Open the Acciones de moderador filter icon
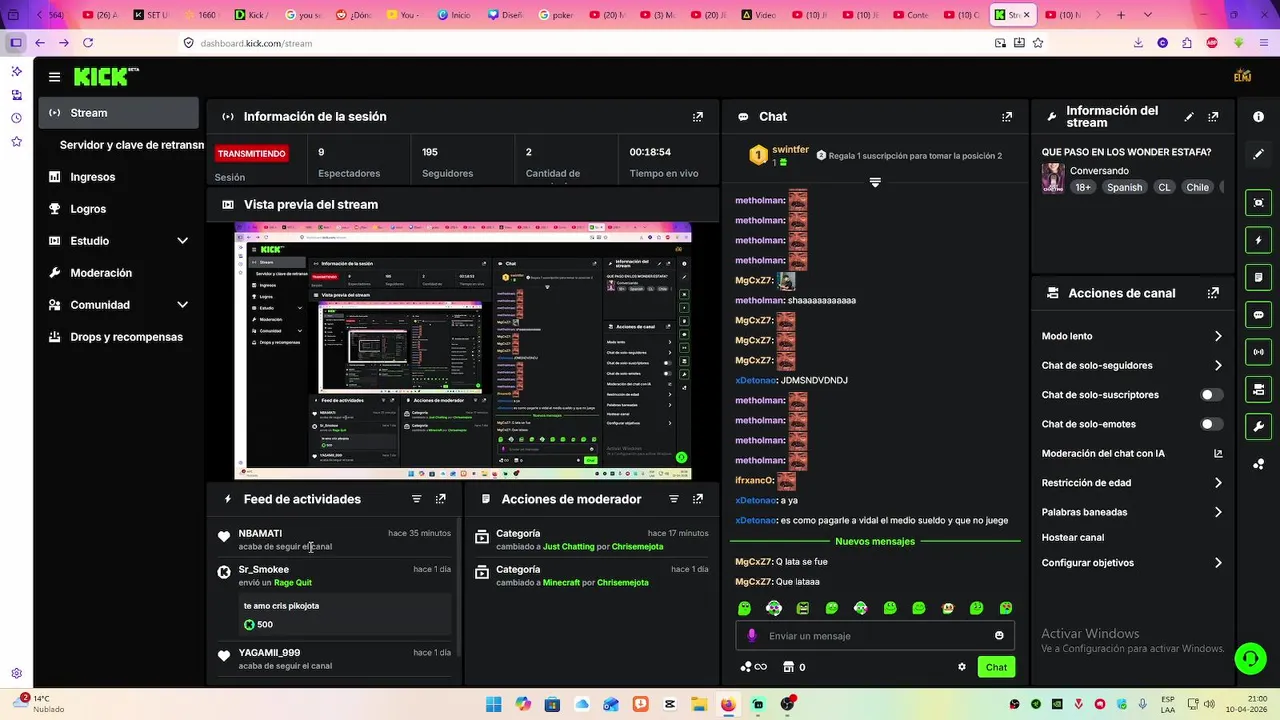The image size is (1280, 720). click(x=674, y=499)
